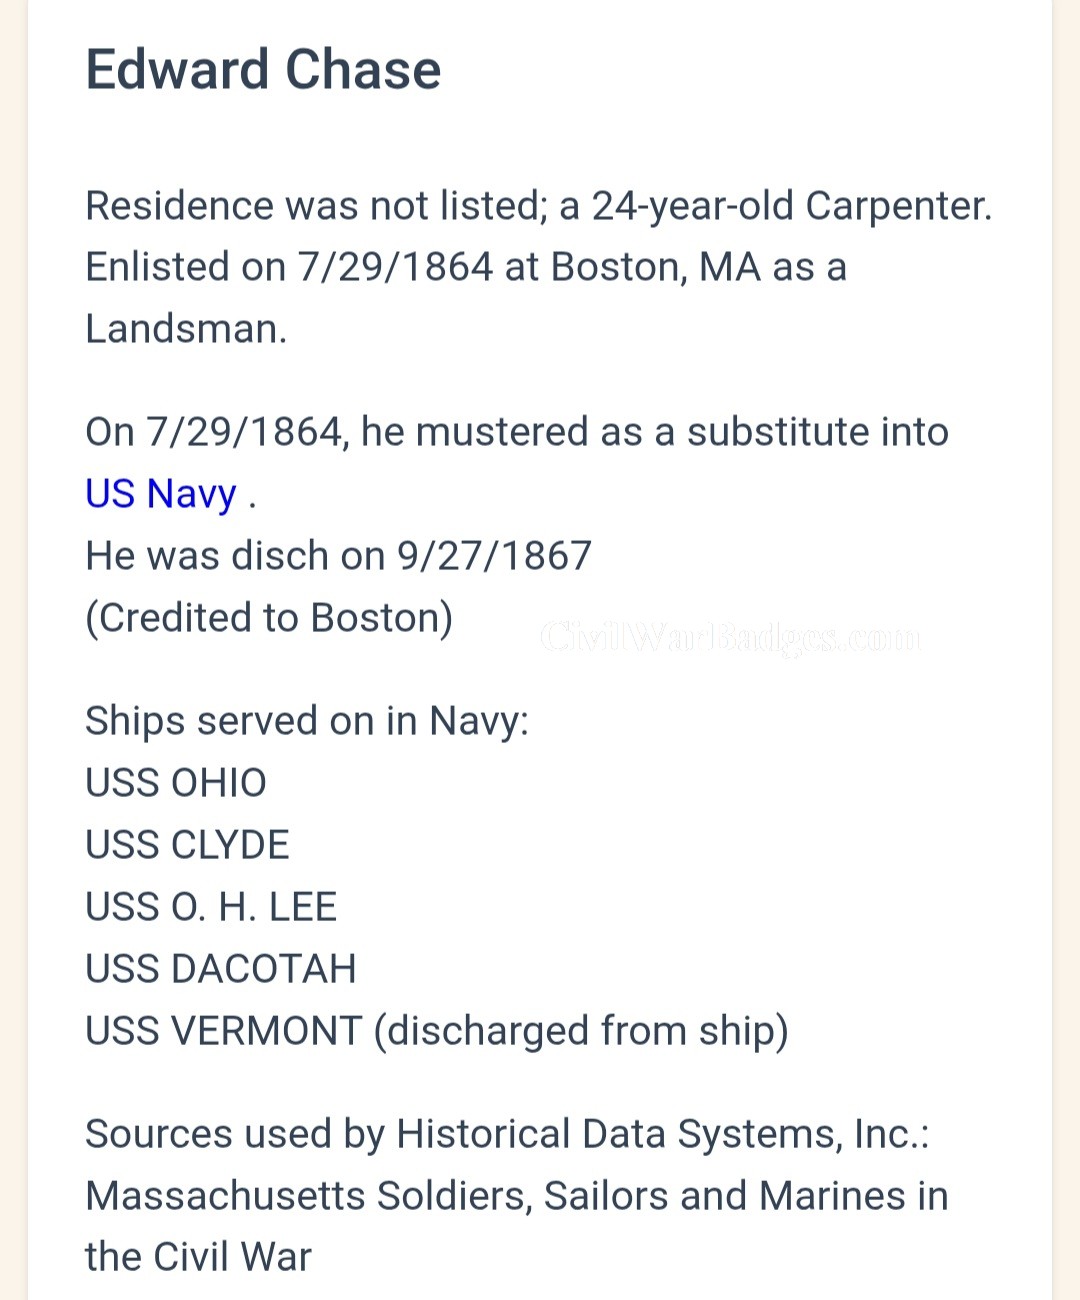This screenshot has width=1080, height=1300.
Task: Click the word Landsman
Action: 185,329
